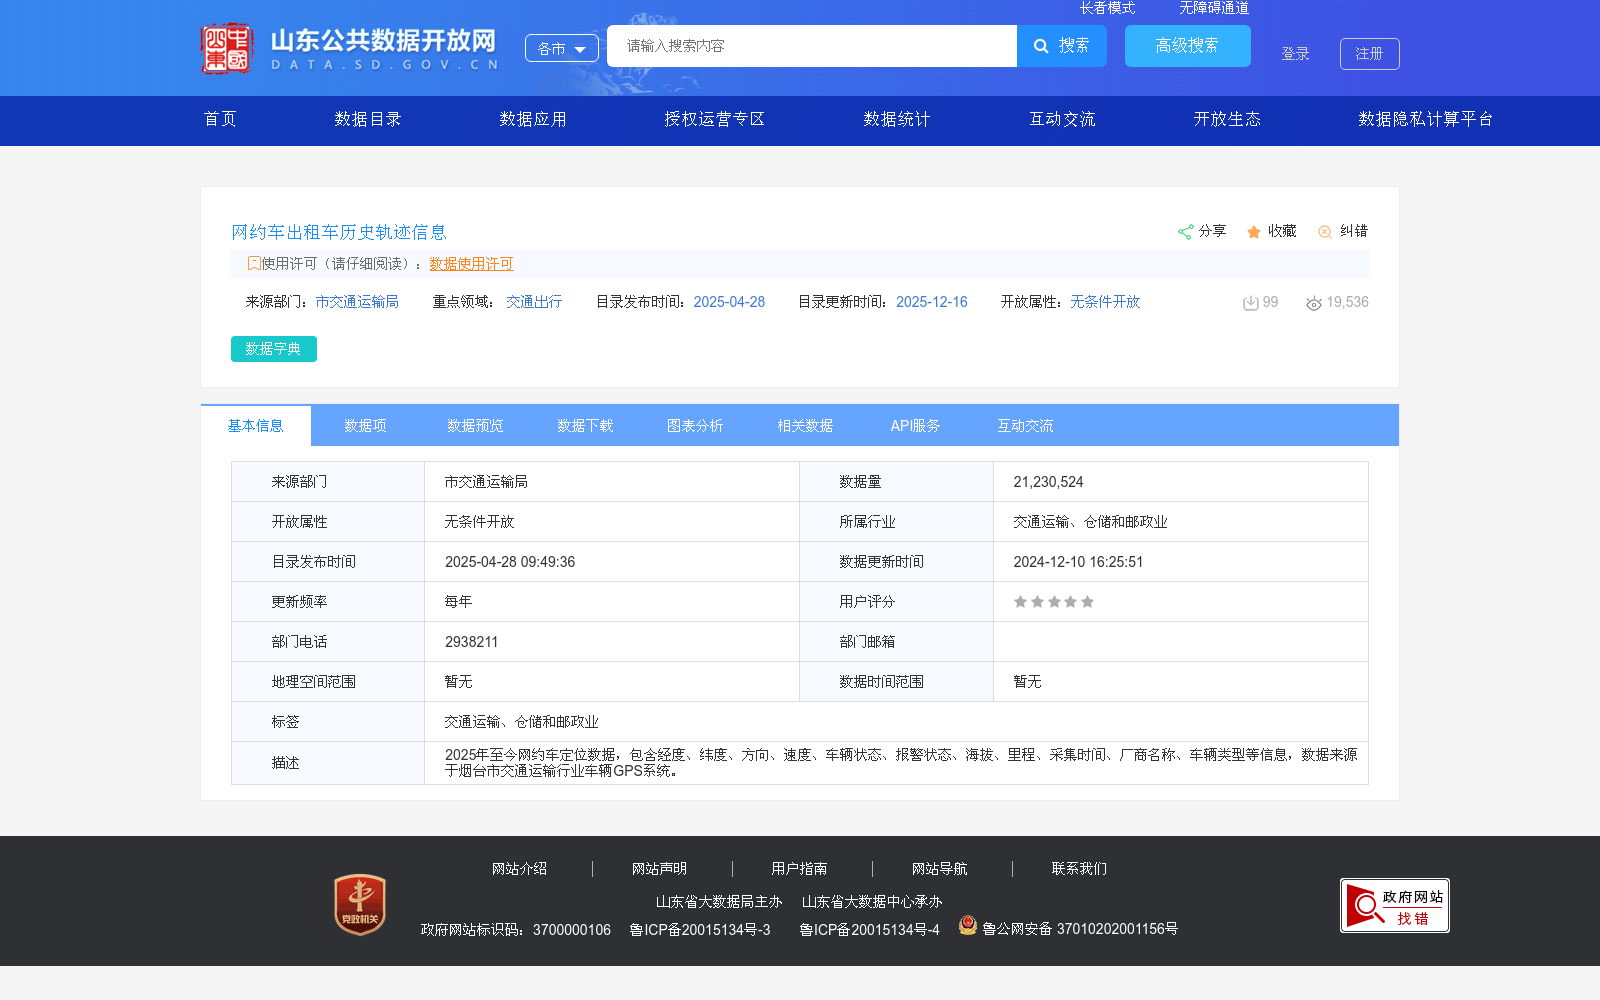This screenshot has height=1000, width=1600.
Task: Click the 搜索 button
Action: tap(1062, 46)
